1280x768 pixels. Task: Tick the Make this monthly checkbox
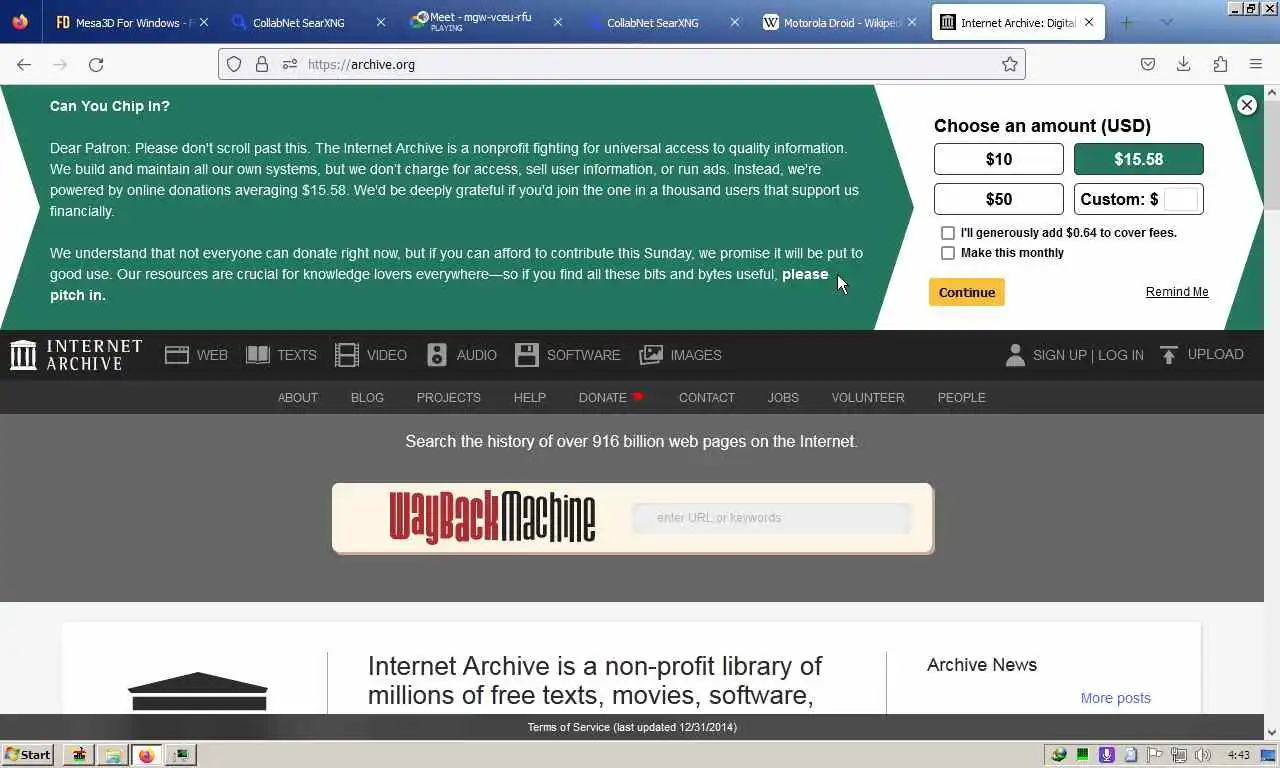tap(948, 253)
